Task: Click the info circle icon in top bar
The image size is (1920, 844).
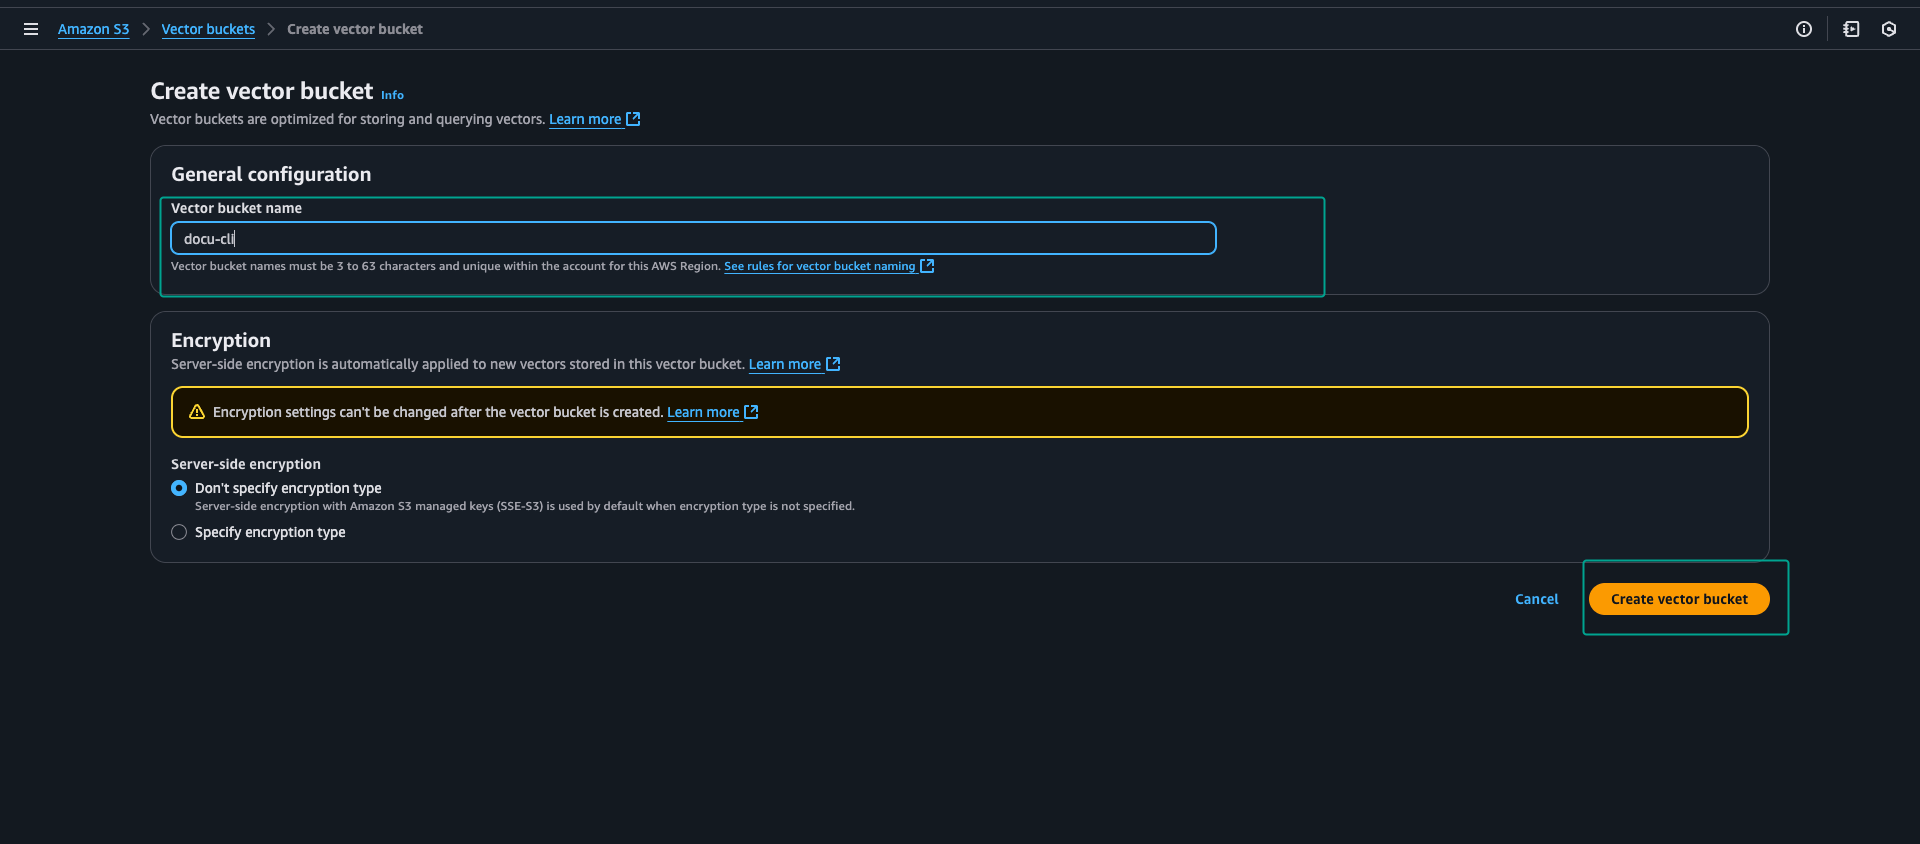Action: [1804, 29]
